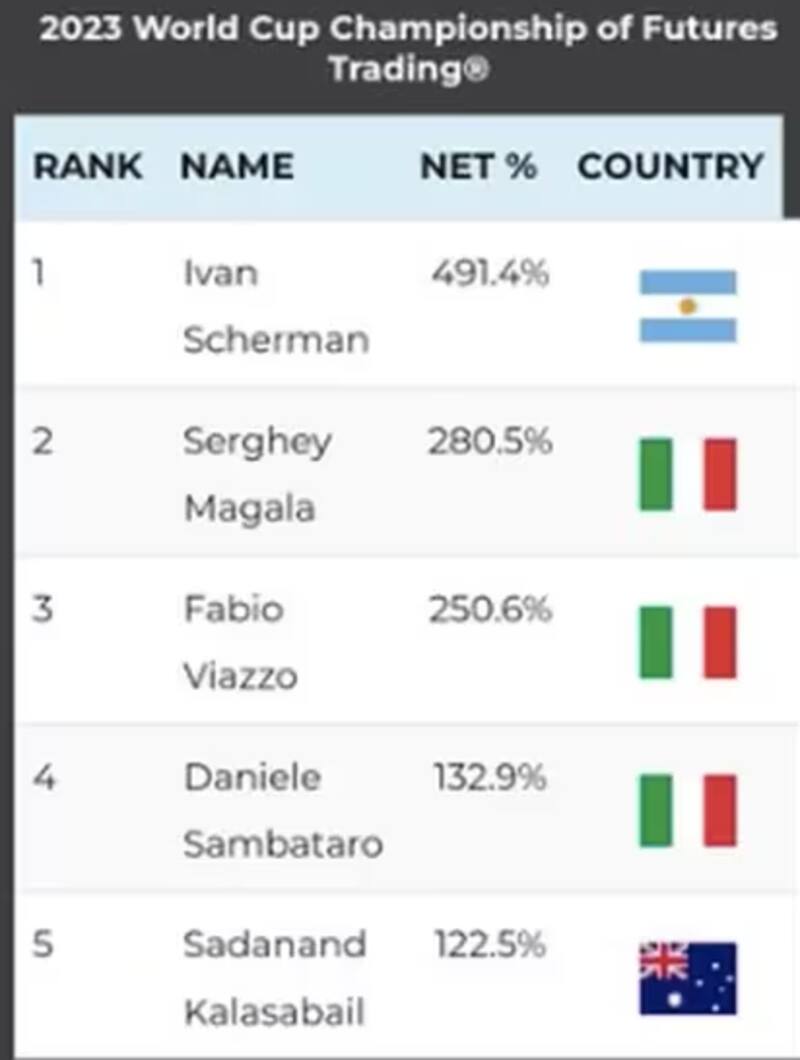Select the name Fabio Viazzo
This screenshot has width=800, height=1060.
(240, 642)
